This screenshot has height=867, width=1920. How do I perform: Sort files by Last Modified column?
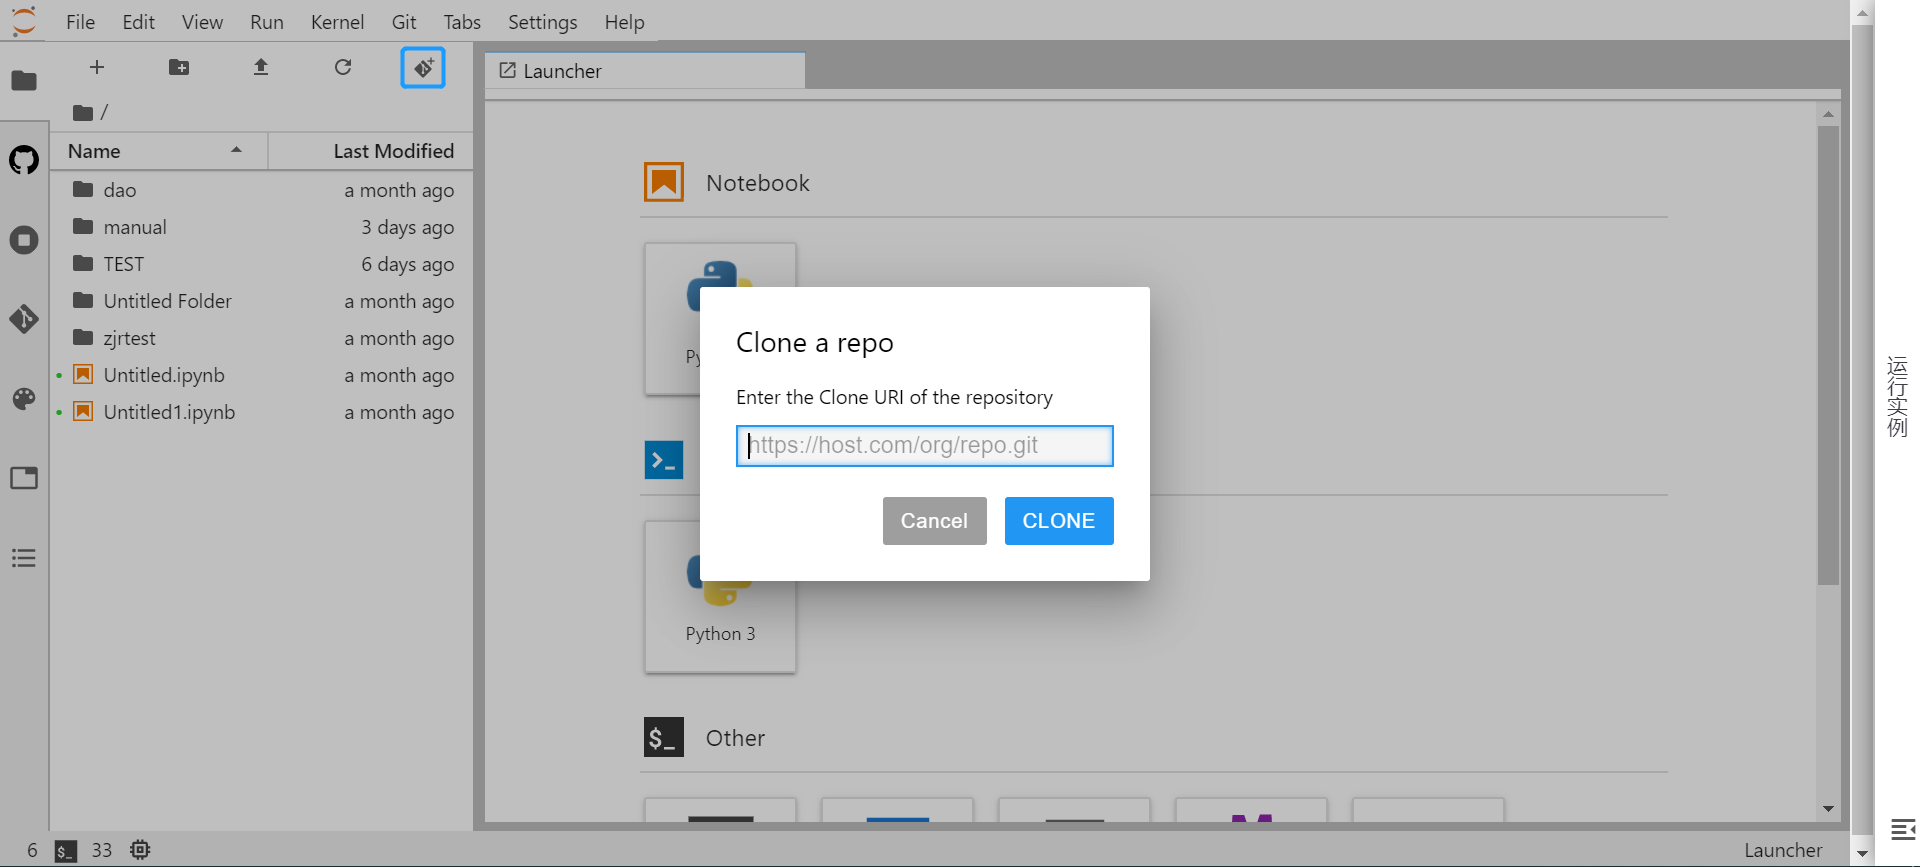coord(370,151)
